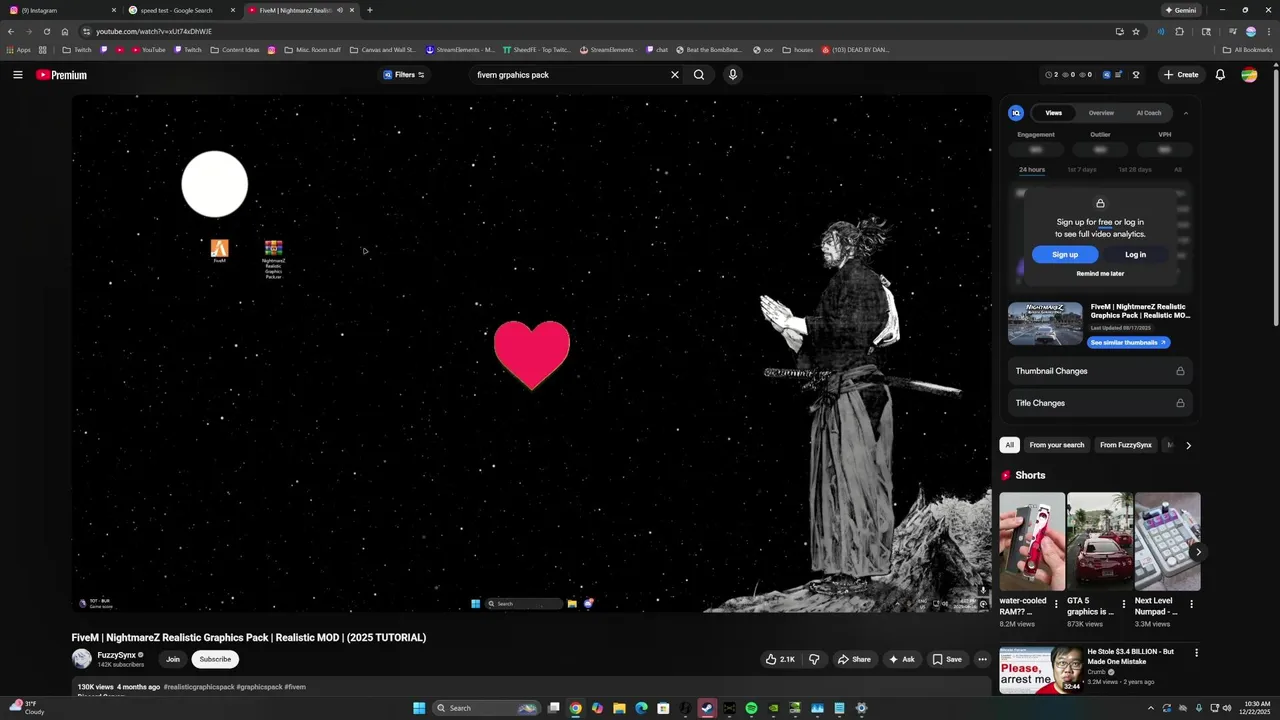The width and height of the screenshot is (1280, 720).
Task: Switch to the Instagram browser tab
Action: [60, 10]
